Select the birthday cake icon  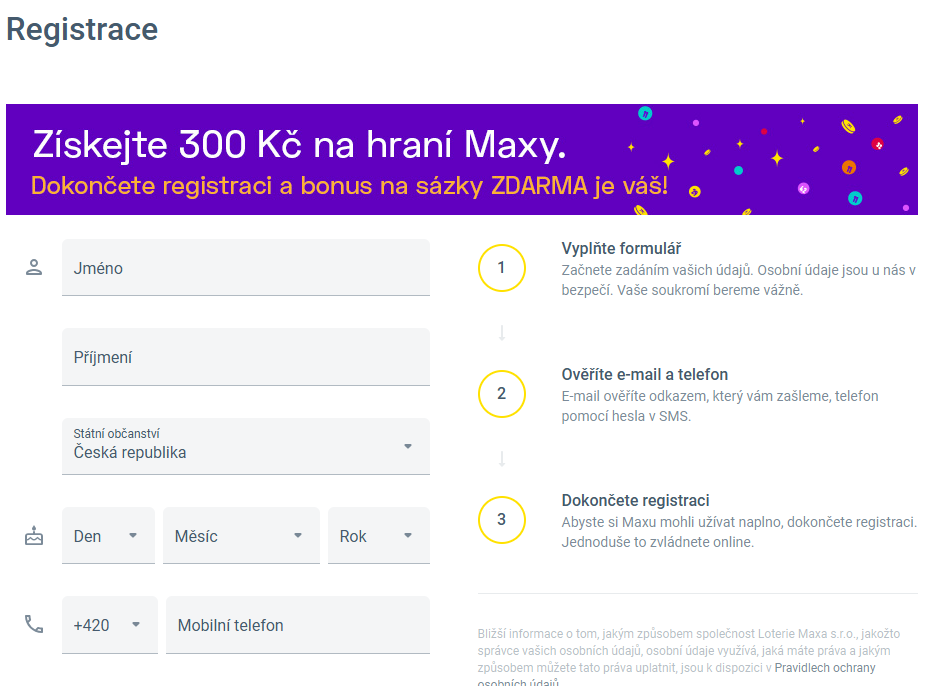[34, 535]
